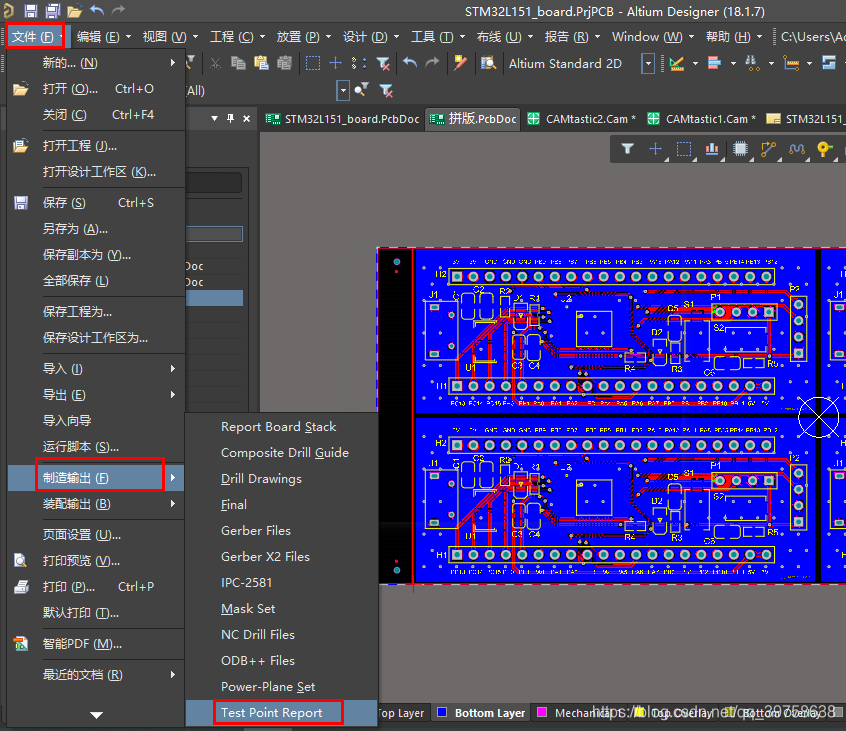
Task: Click the Save All icon in title bar
Action: tap(53, 10)
